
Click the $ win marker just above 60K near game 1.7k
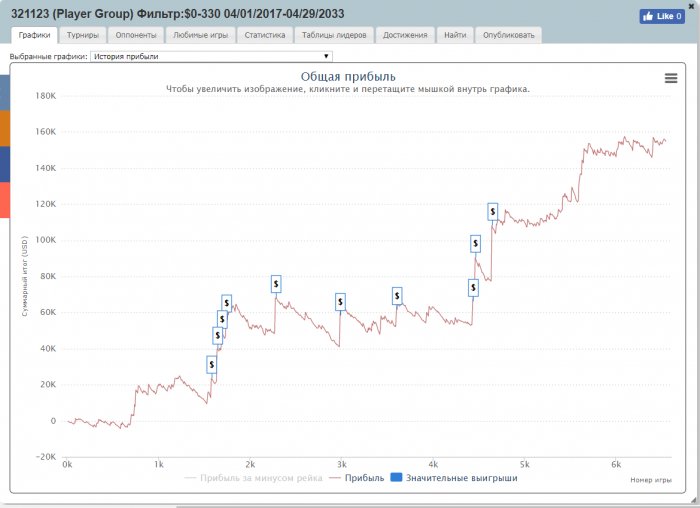coord(226,303)
